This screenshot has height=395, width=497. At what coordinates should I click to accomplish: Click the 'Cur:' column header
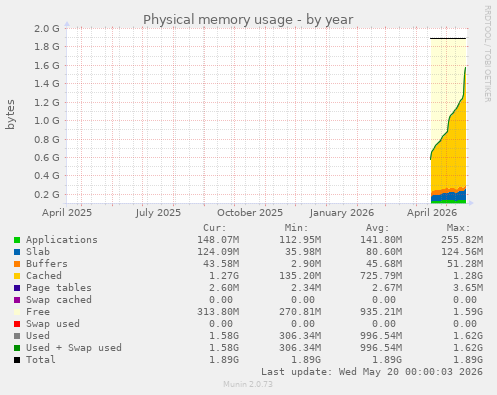pos(215,228)
